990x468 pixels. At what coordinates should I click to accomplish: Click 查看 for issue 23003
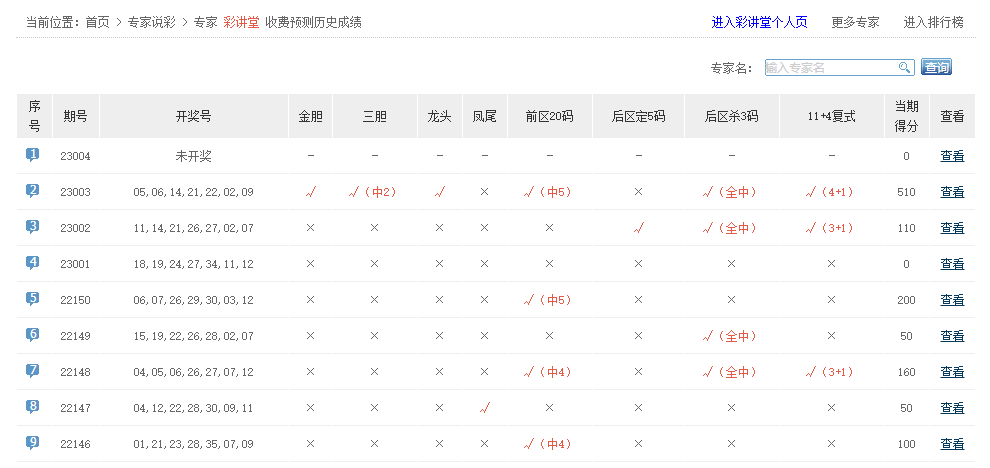(x=952, y=192)
